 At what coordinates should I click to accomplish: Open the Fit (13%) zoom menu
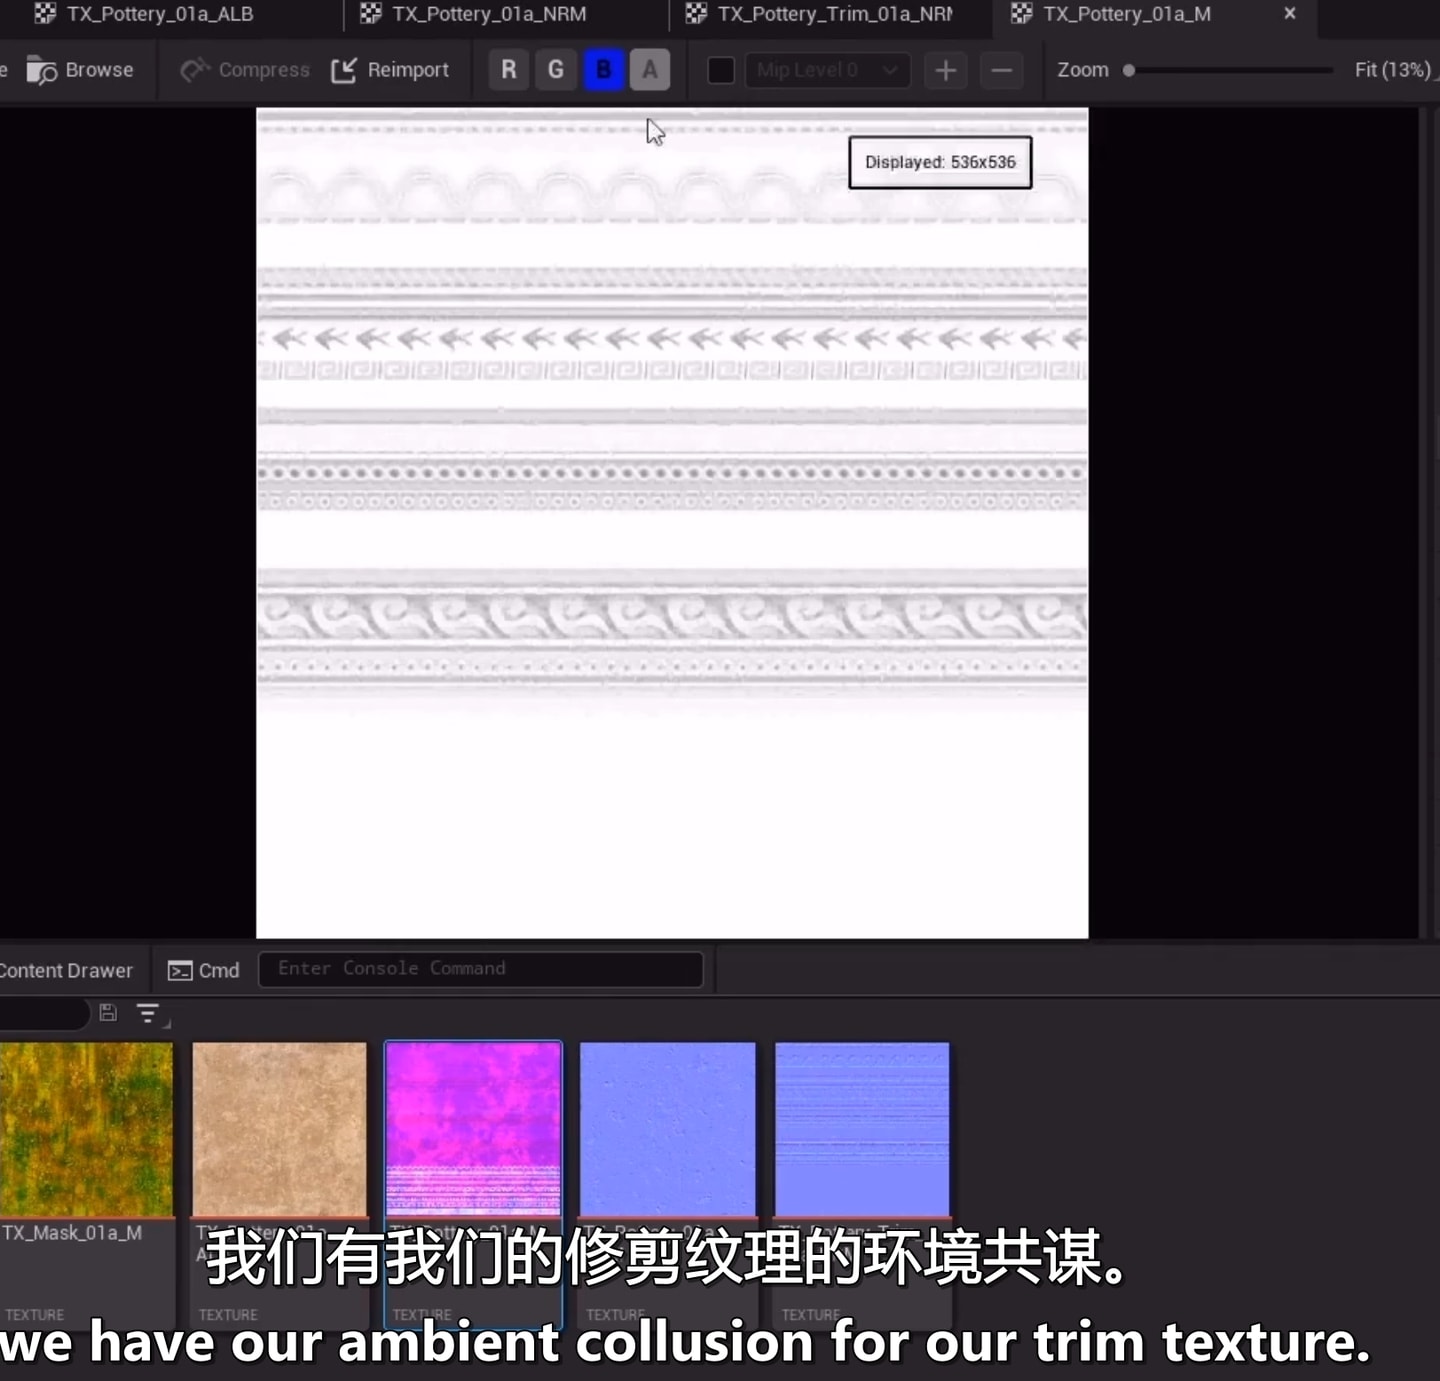point(1394,70)
